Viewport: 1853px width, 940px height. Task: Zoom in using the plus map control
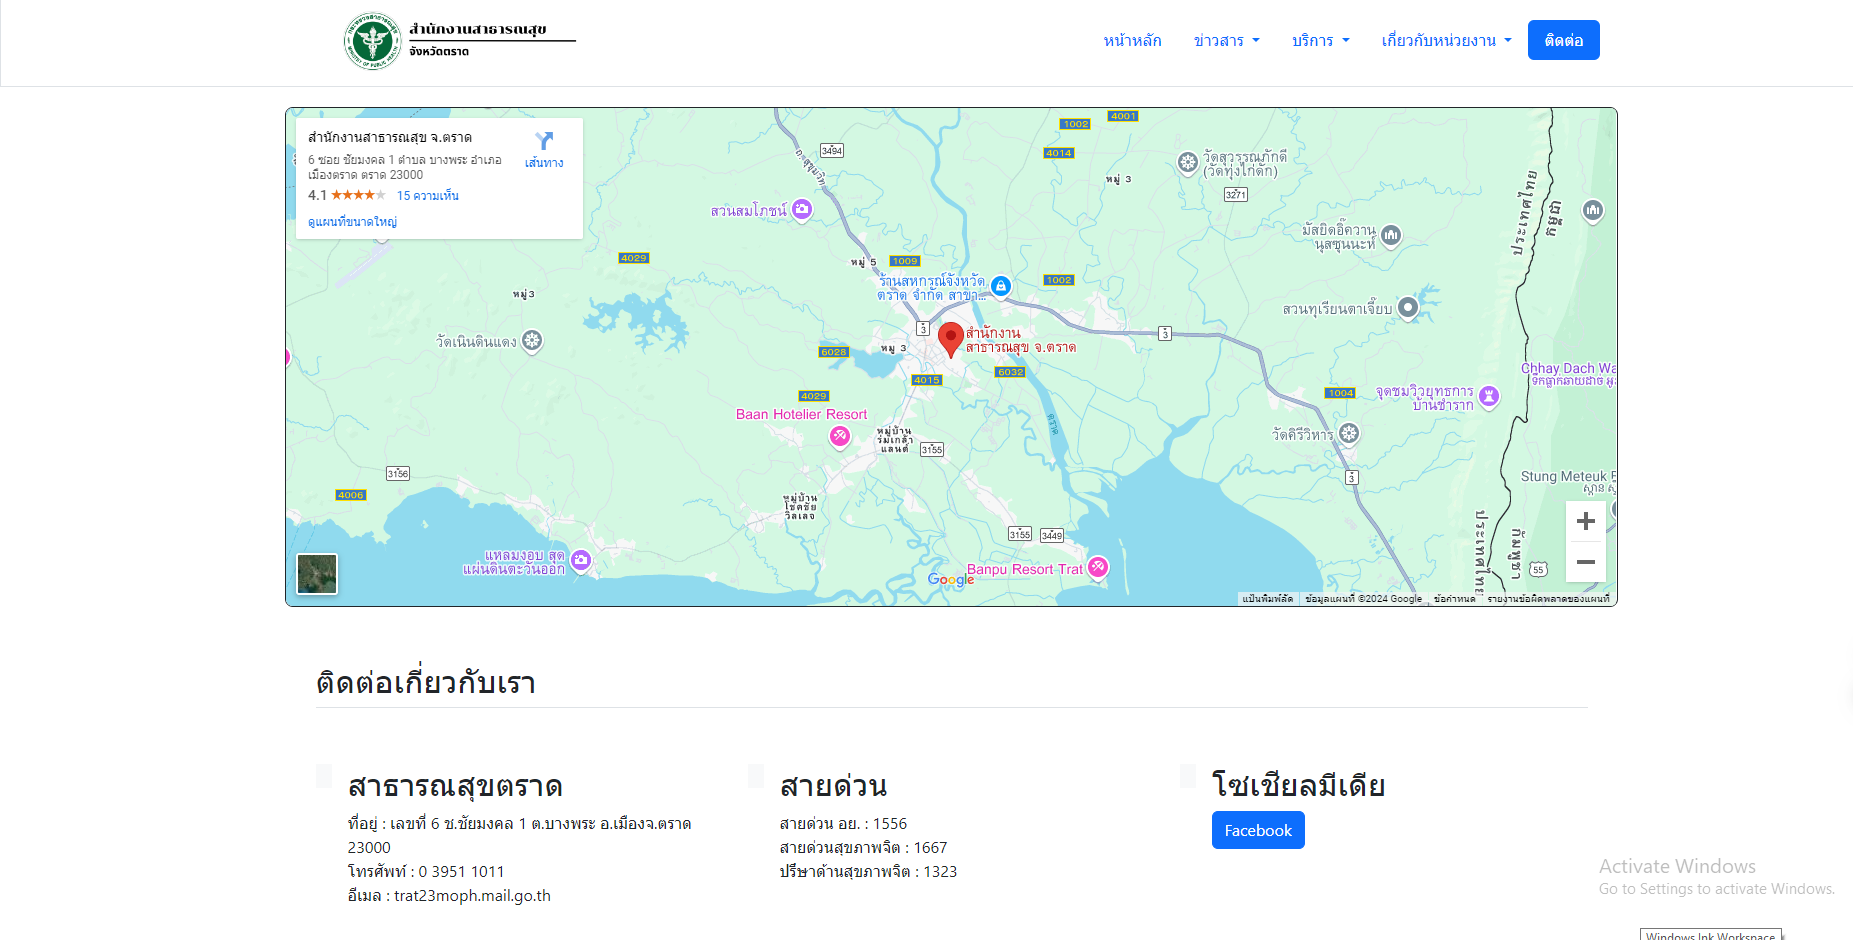point(1586,520)
